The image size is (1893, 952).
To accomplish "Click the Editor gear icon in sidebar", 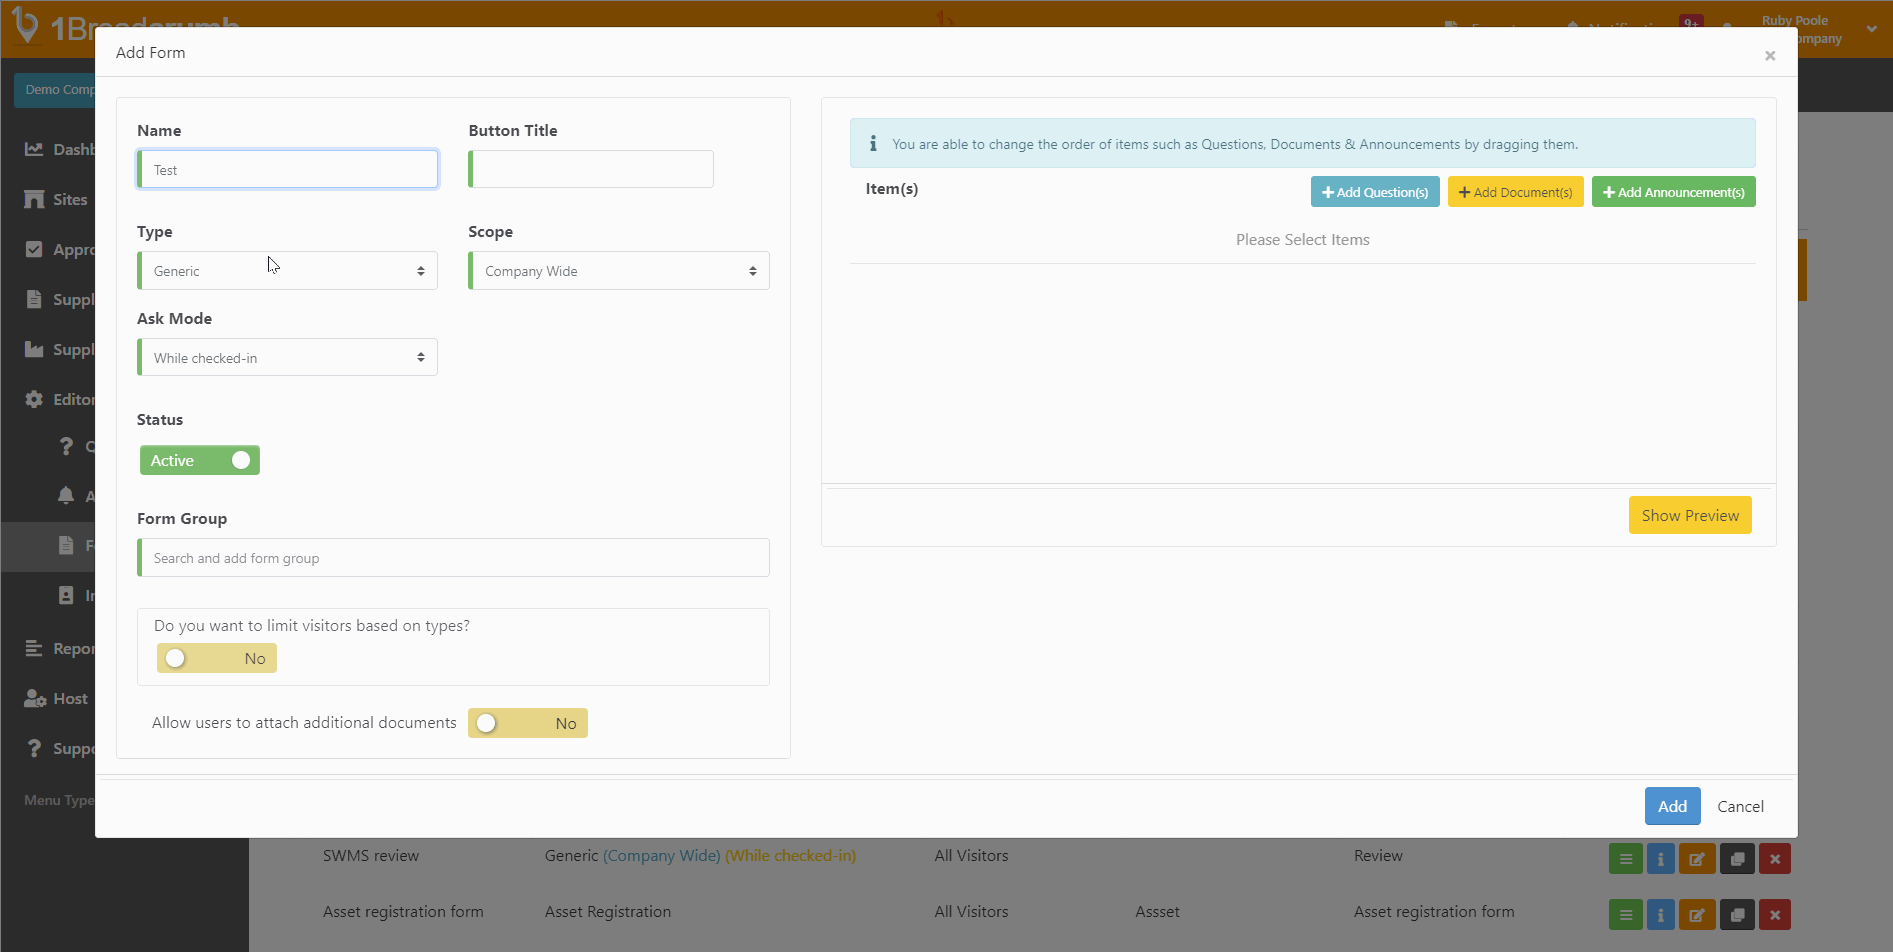I will tap(34, 399).
